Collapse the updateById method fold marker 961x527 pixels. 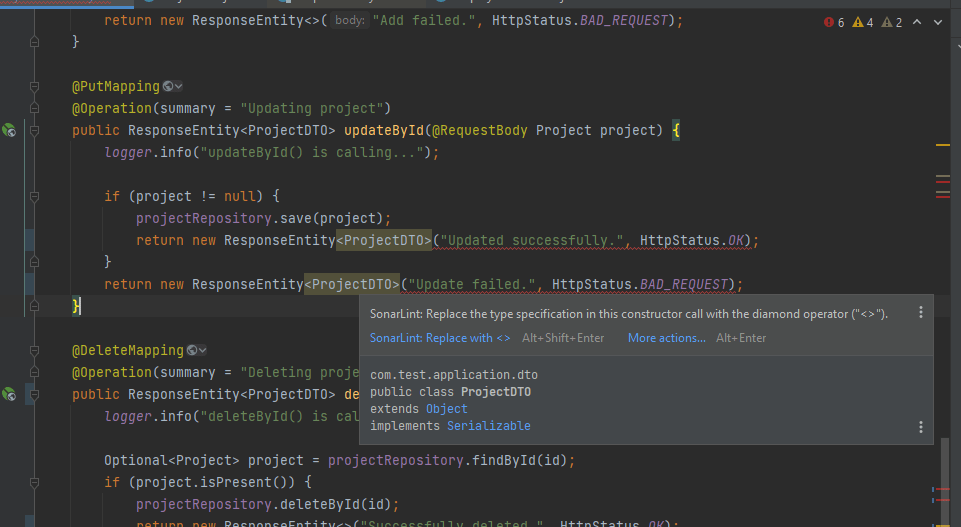tap(34, 131)
